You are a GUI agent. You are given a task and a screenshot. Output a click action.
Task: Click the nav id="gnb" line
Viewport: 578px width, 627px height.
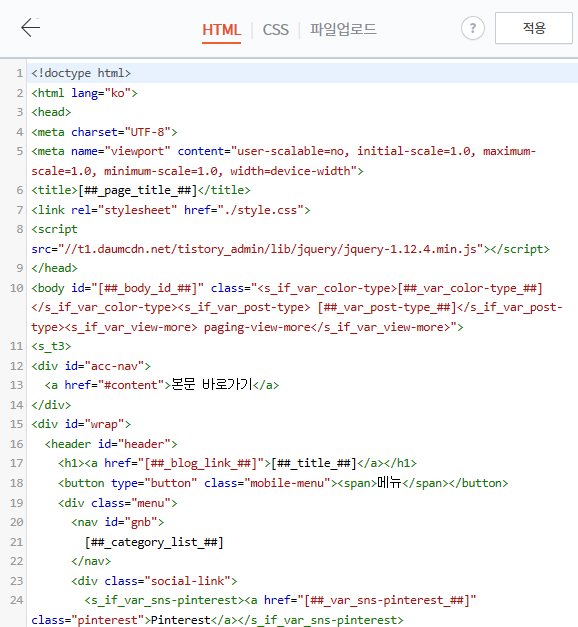point(118,522)
